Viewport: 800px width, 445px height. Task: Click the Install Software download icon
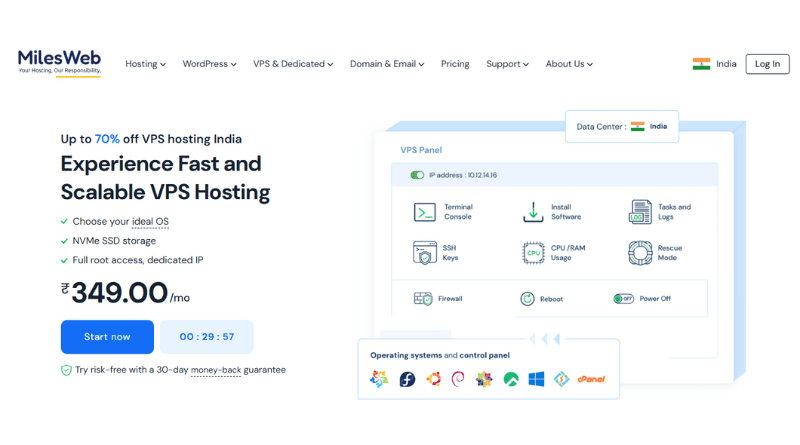click(533, 212)
